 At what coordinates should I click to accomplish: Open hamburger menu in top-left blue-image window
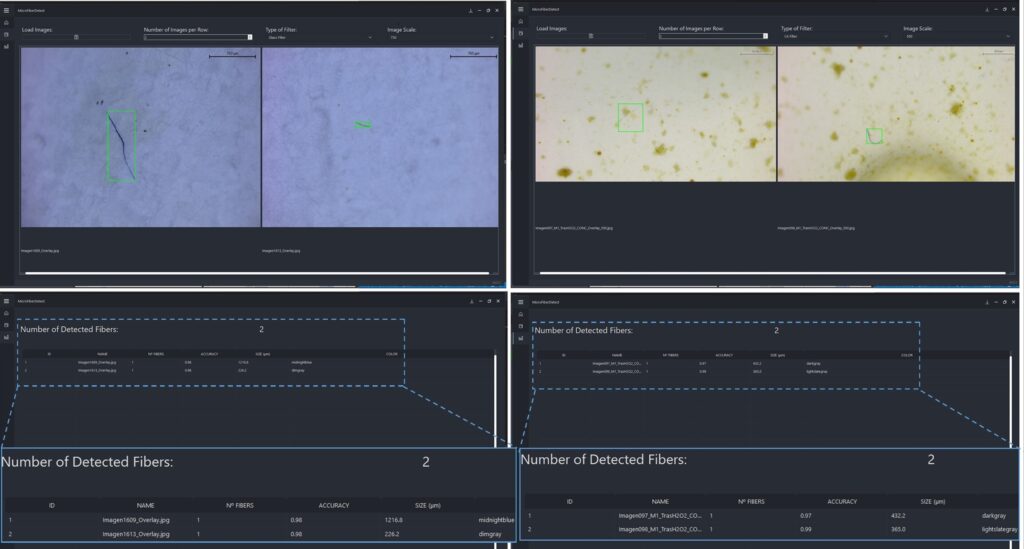point(6,9)
